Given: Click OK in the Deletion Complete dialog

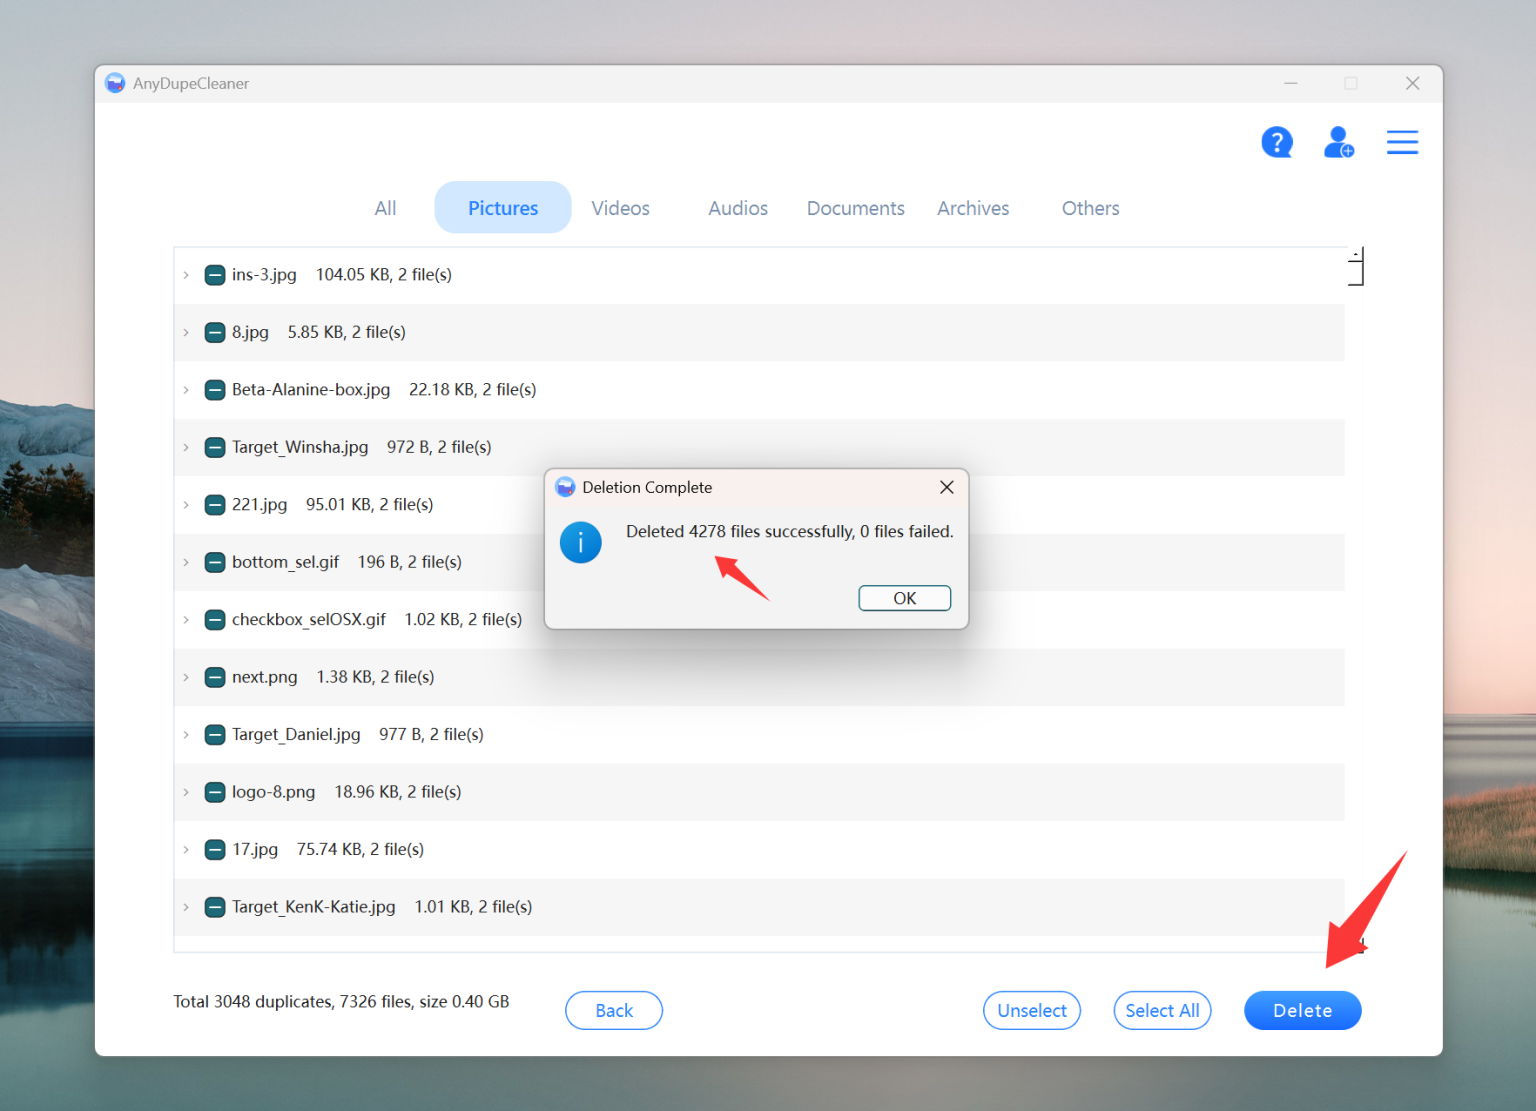Looking at the screenshot, I should 904,597.
